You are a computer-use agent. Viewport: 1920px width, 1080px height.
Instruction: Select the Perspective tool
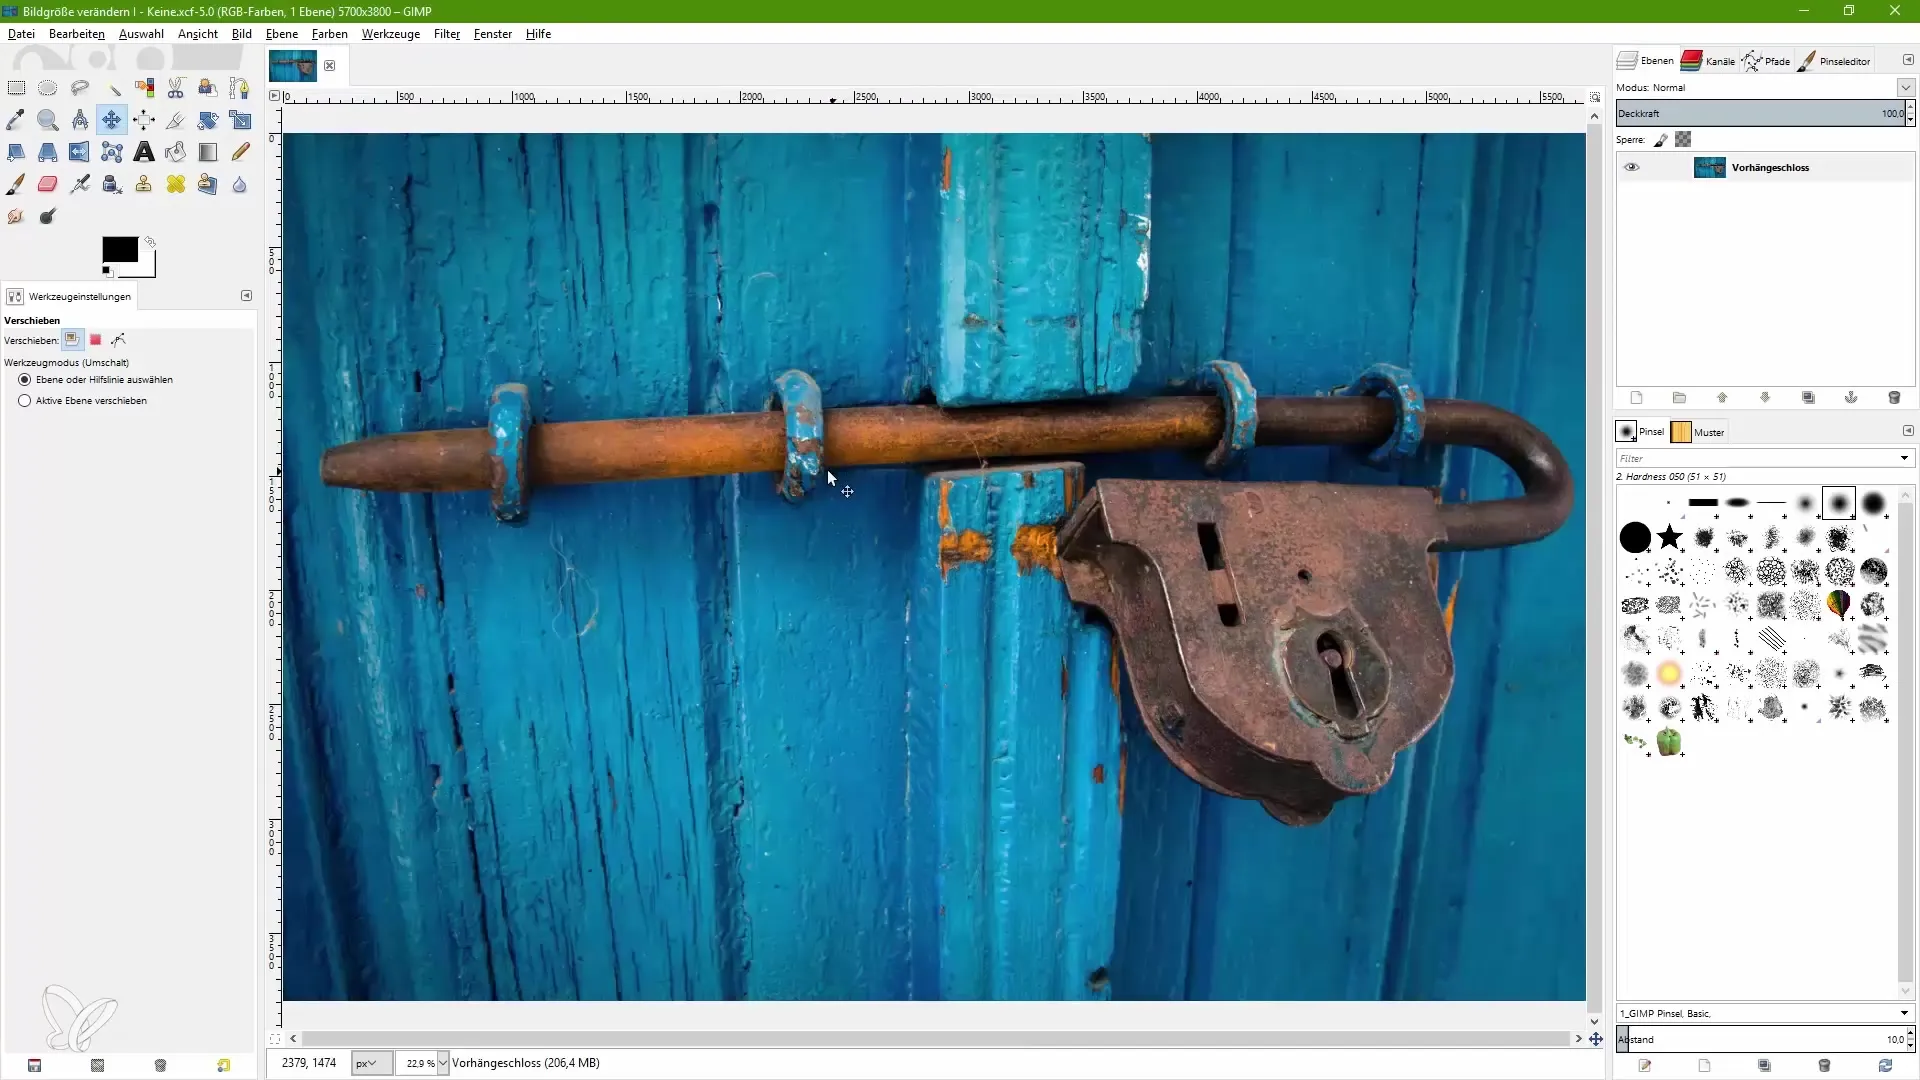(x=47, y=152)
